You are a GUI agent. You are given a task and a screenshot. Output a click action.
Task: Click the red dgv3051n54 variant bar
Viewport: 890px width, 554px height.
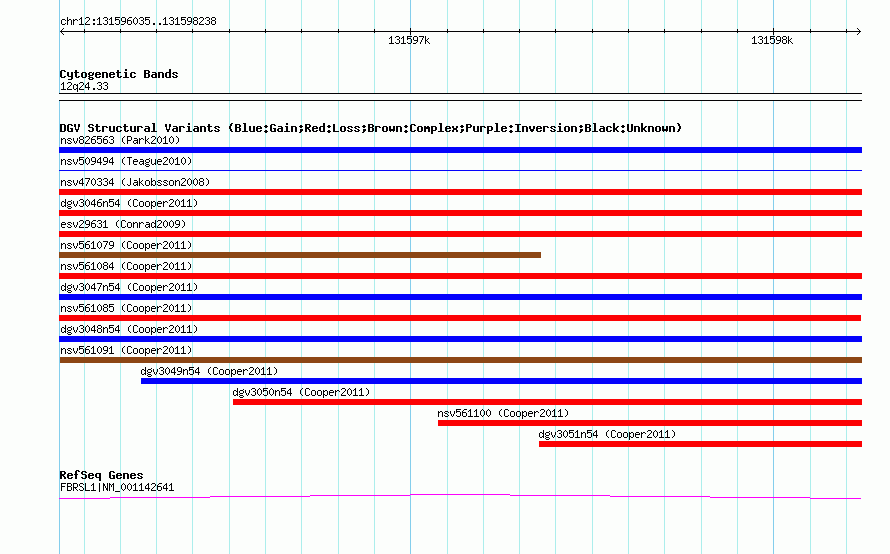pyautogui.click(x=700, y=444)
